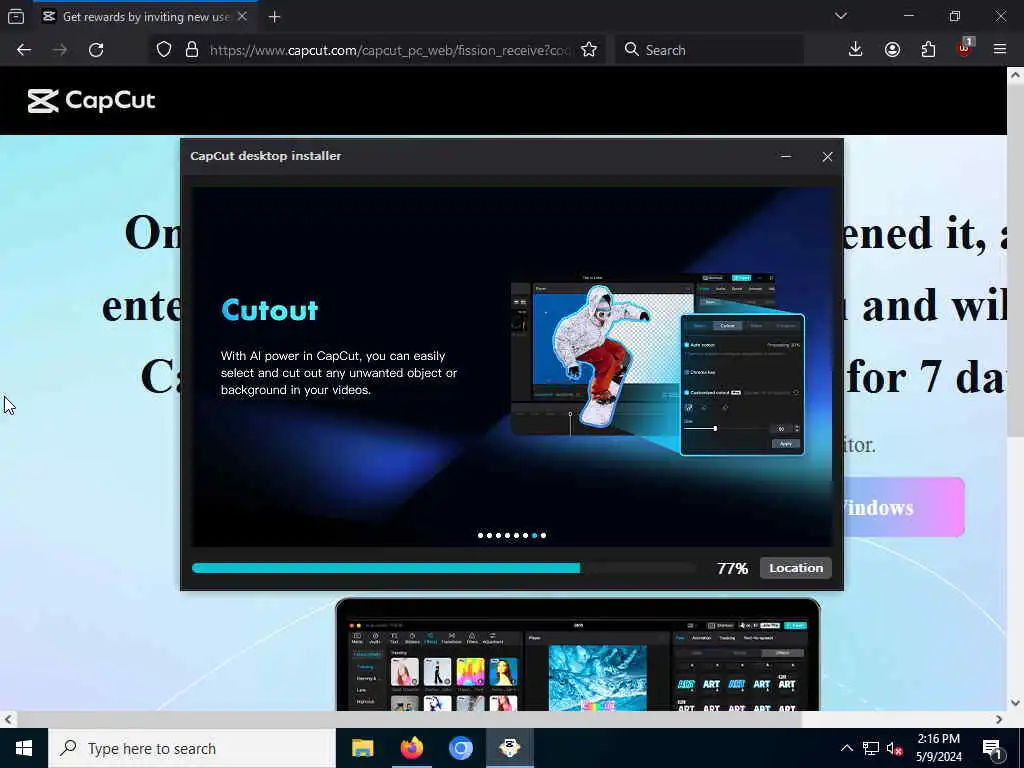The width and height of the screenshot is (1024, 768).
Task: Open Firefox View icon at tab bar start
Action: click(x=16, y=16)
